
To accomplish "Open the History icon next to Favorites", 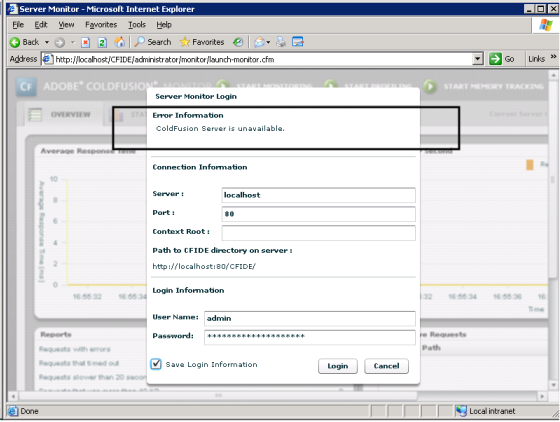I will [238, 42].
